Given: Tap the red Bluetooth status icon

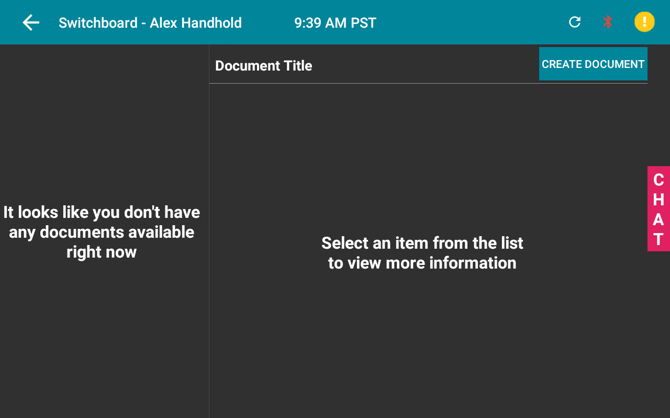Looking at the screenshot, I should pyautogui.click(x=607, y=22).
